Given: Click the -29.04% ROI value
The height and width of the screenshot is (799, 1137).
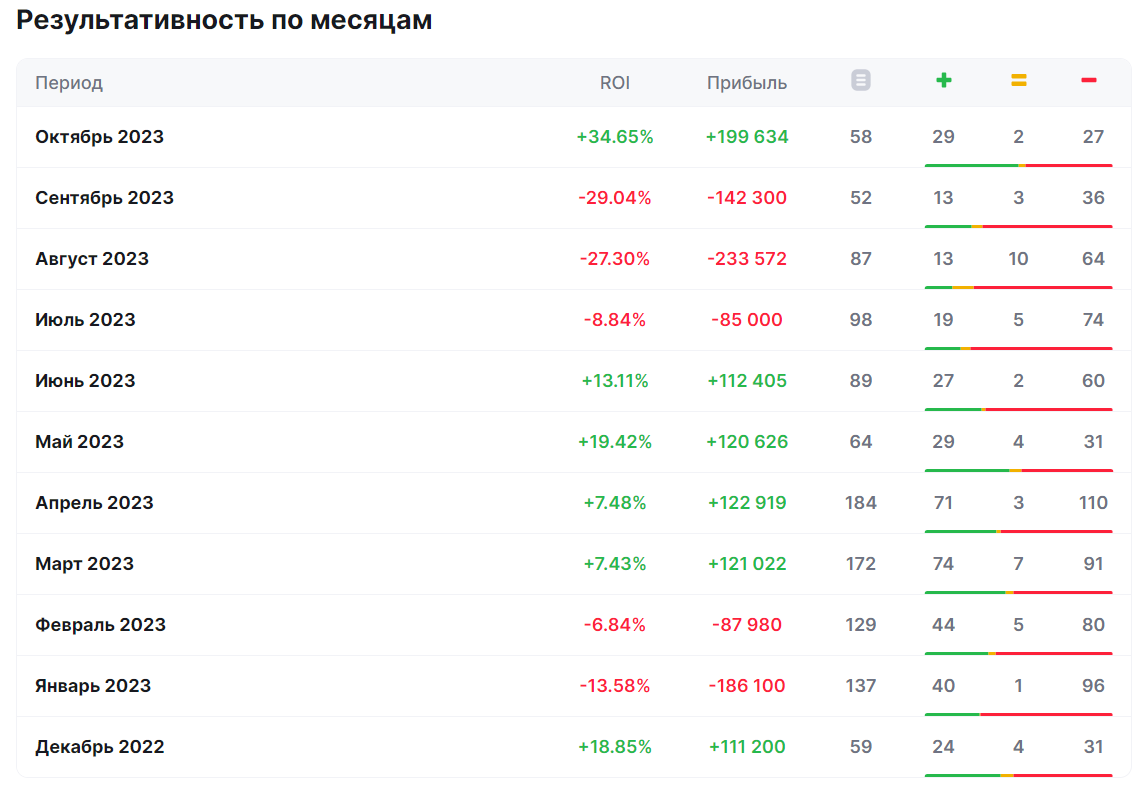Looking at the screenshot, I should pos(615,198).
